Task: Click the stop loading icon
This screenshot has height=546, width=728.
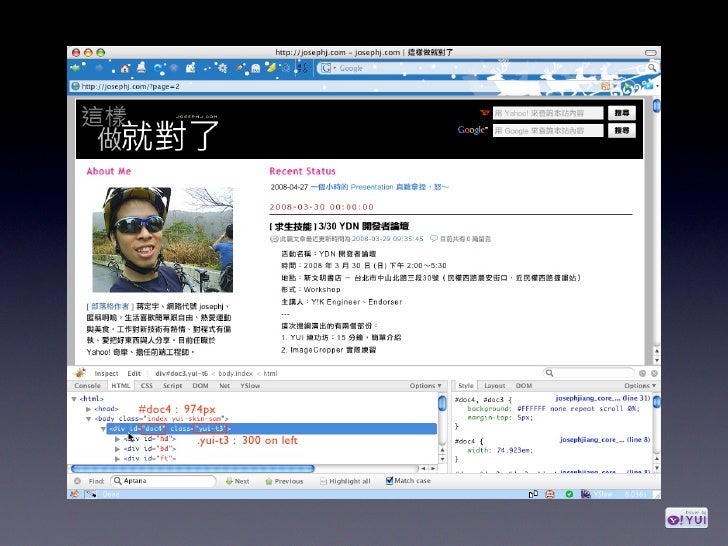Action: click(174, 68)
